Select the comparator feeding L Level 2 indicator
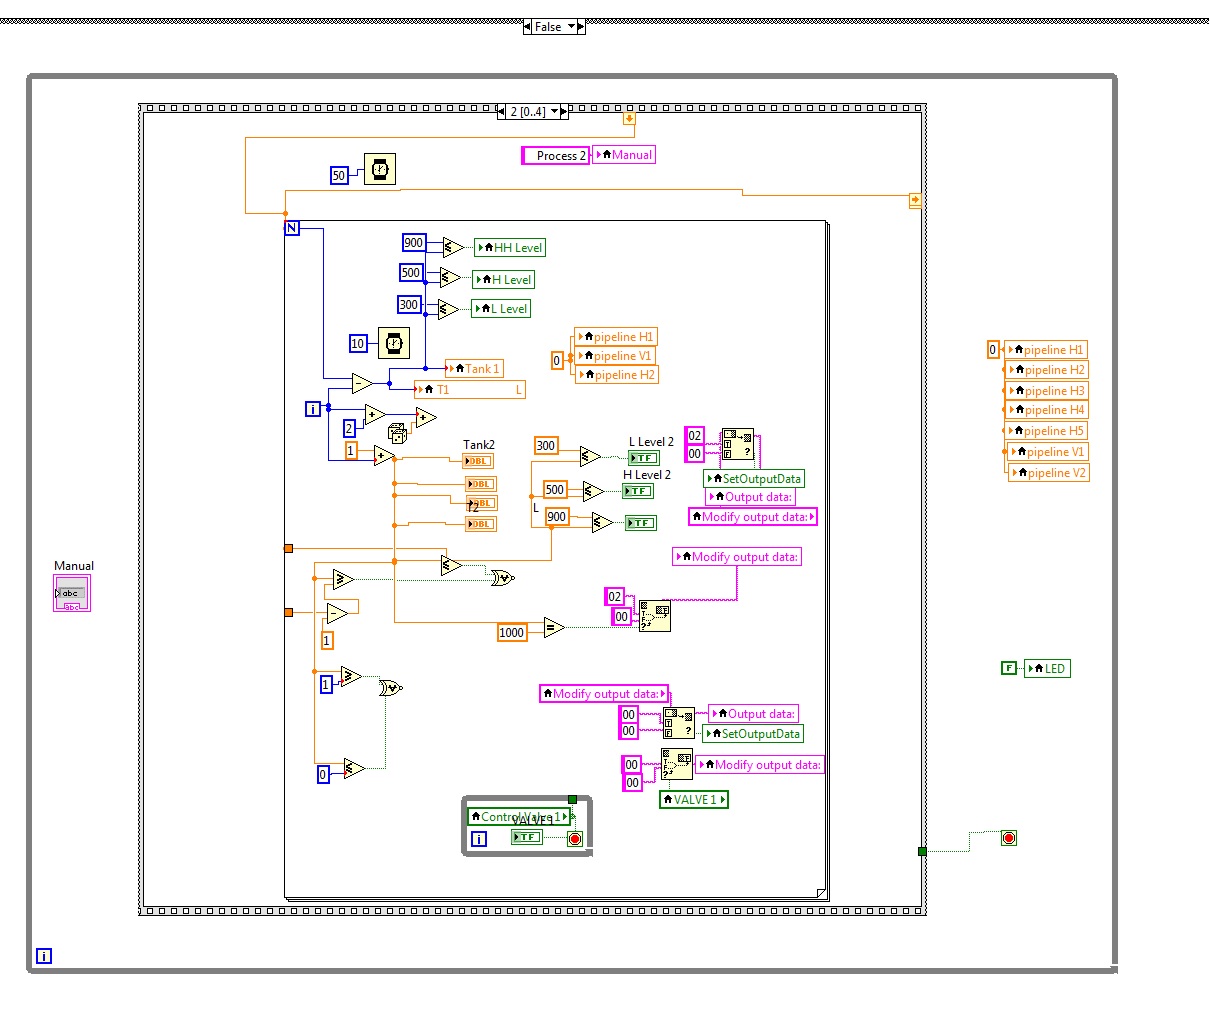The height and width of the screenshot is (1029, 1209). 590,457
